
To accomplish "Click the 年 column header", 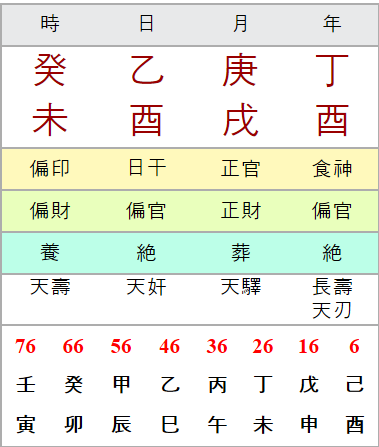I will pyautogui.click(x=332, y=24).
